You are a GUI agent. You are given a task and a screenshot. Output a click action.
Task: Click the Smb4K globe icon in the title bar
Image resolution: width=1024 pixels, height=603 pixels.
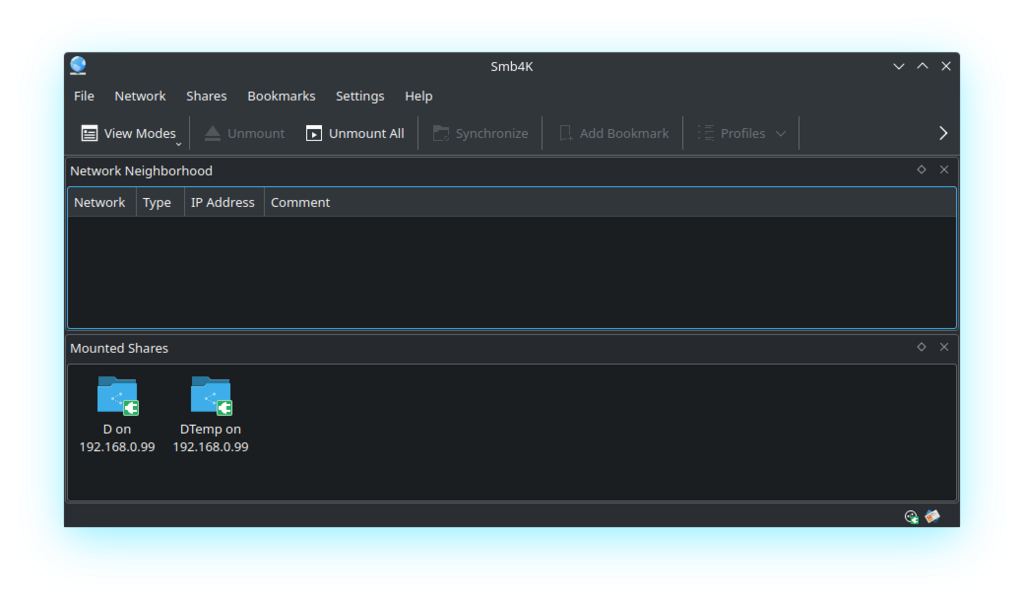[x=78, y=65]
